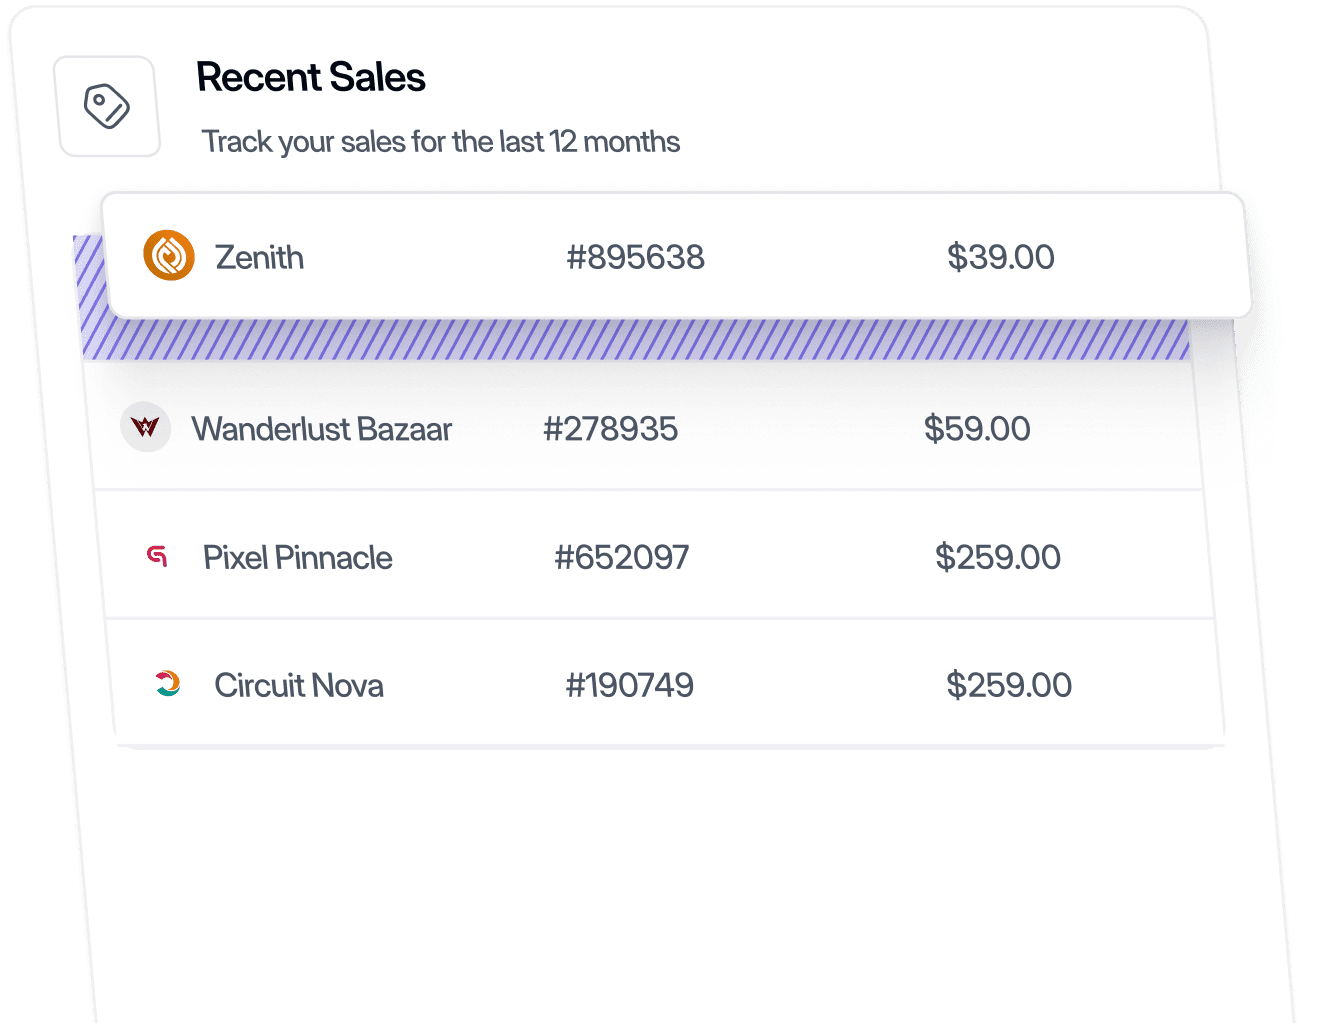Viewport: 1321px width, 1023px height.
Task: Click order number #190749
Action: 629,685
